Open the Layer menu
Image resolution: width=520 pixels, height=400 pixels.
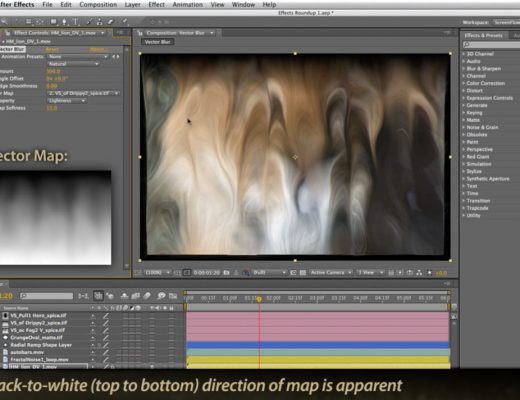tap(132, 5)
